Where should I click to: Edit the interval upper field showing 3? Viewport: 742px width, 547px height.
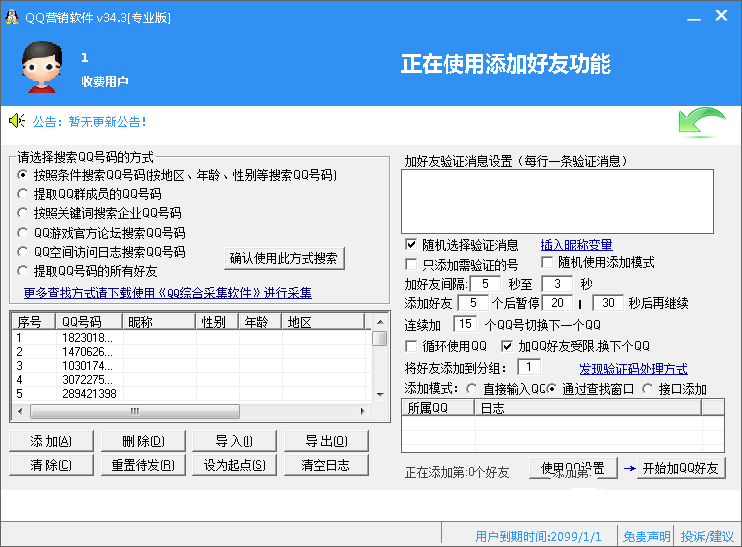pos(557,284)
